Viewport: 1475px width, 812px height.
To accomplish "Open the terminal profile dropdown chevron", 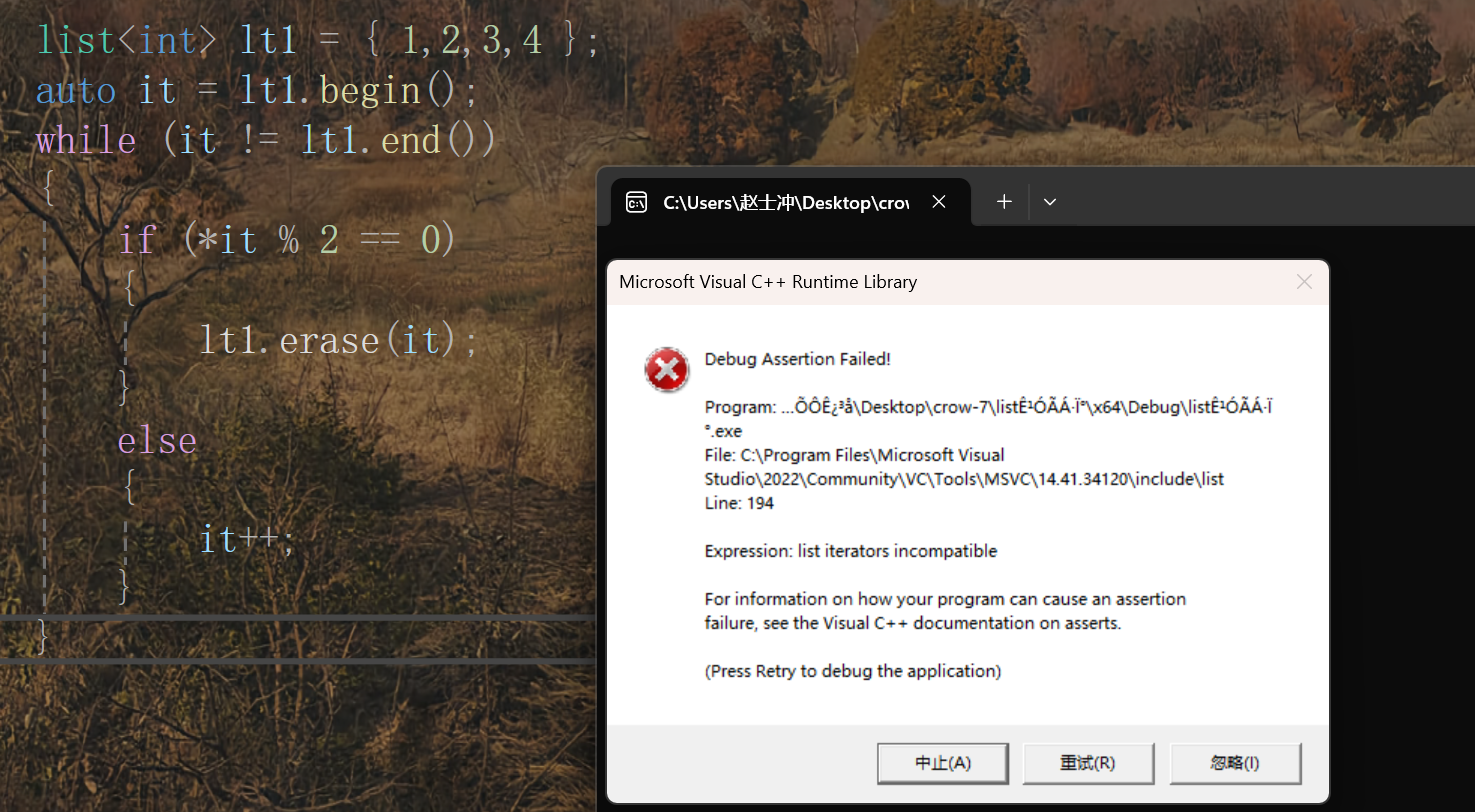I will (1050, 202).
